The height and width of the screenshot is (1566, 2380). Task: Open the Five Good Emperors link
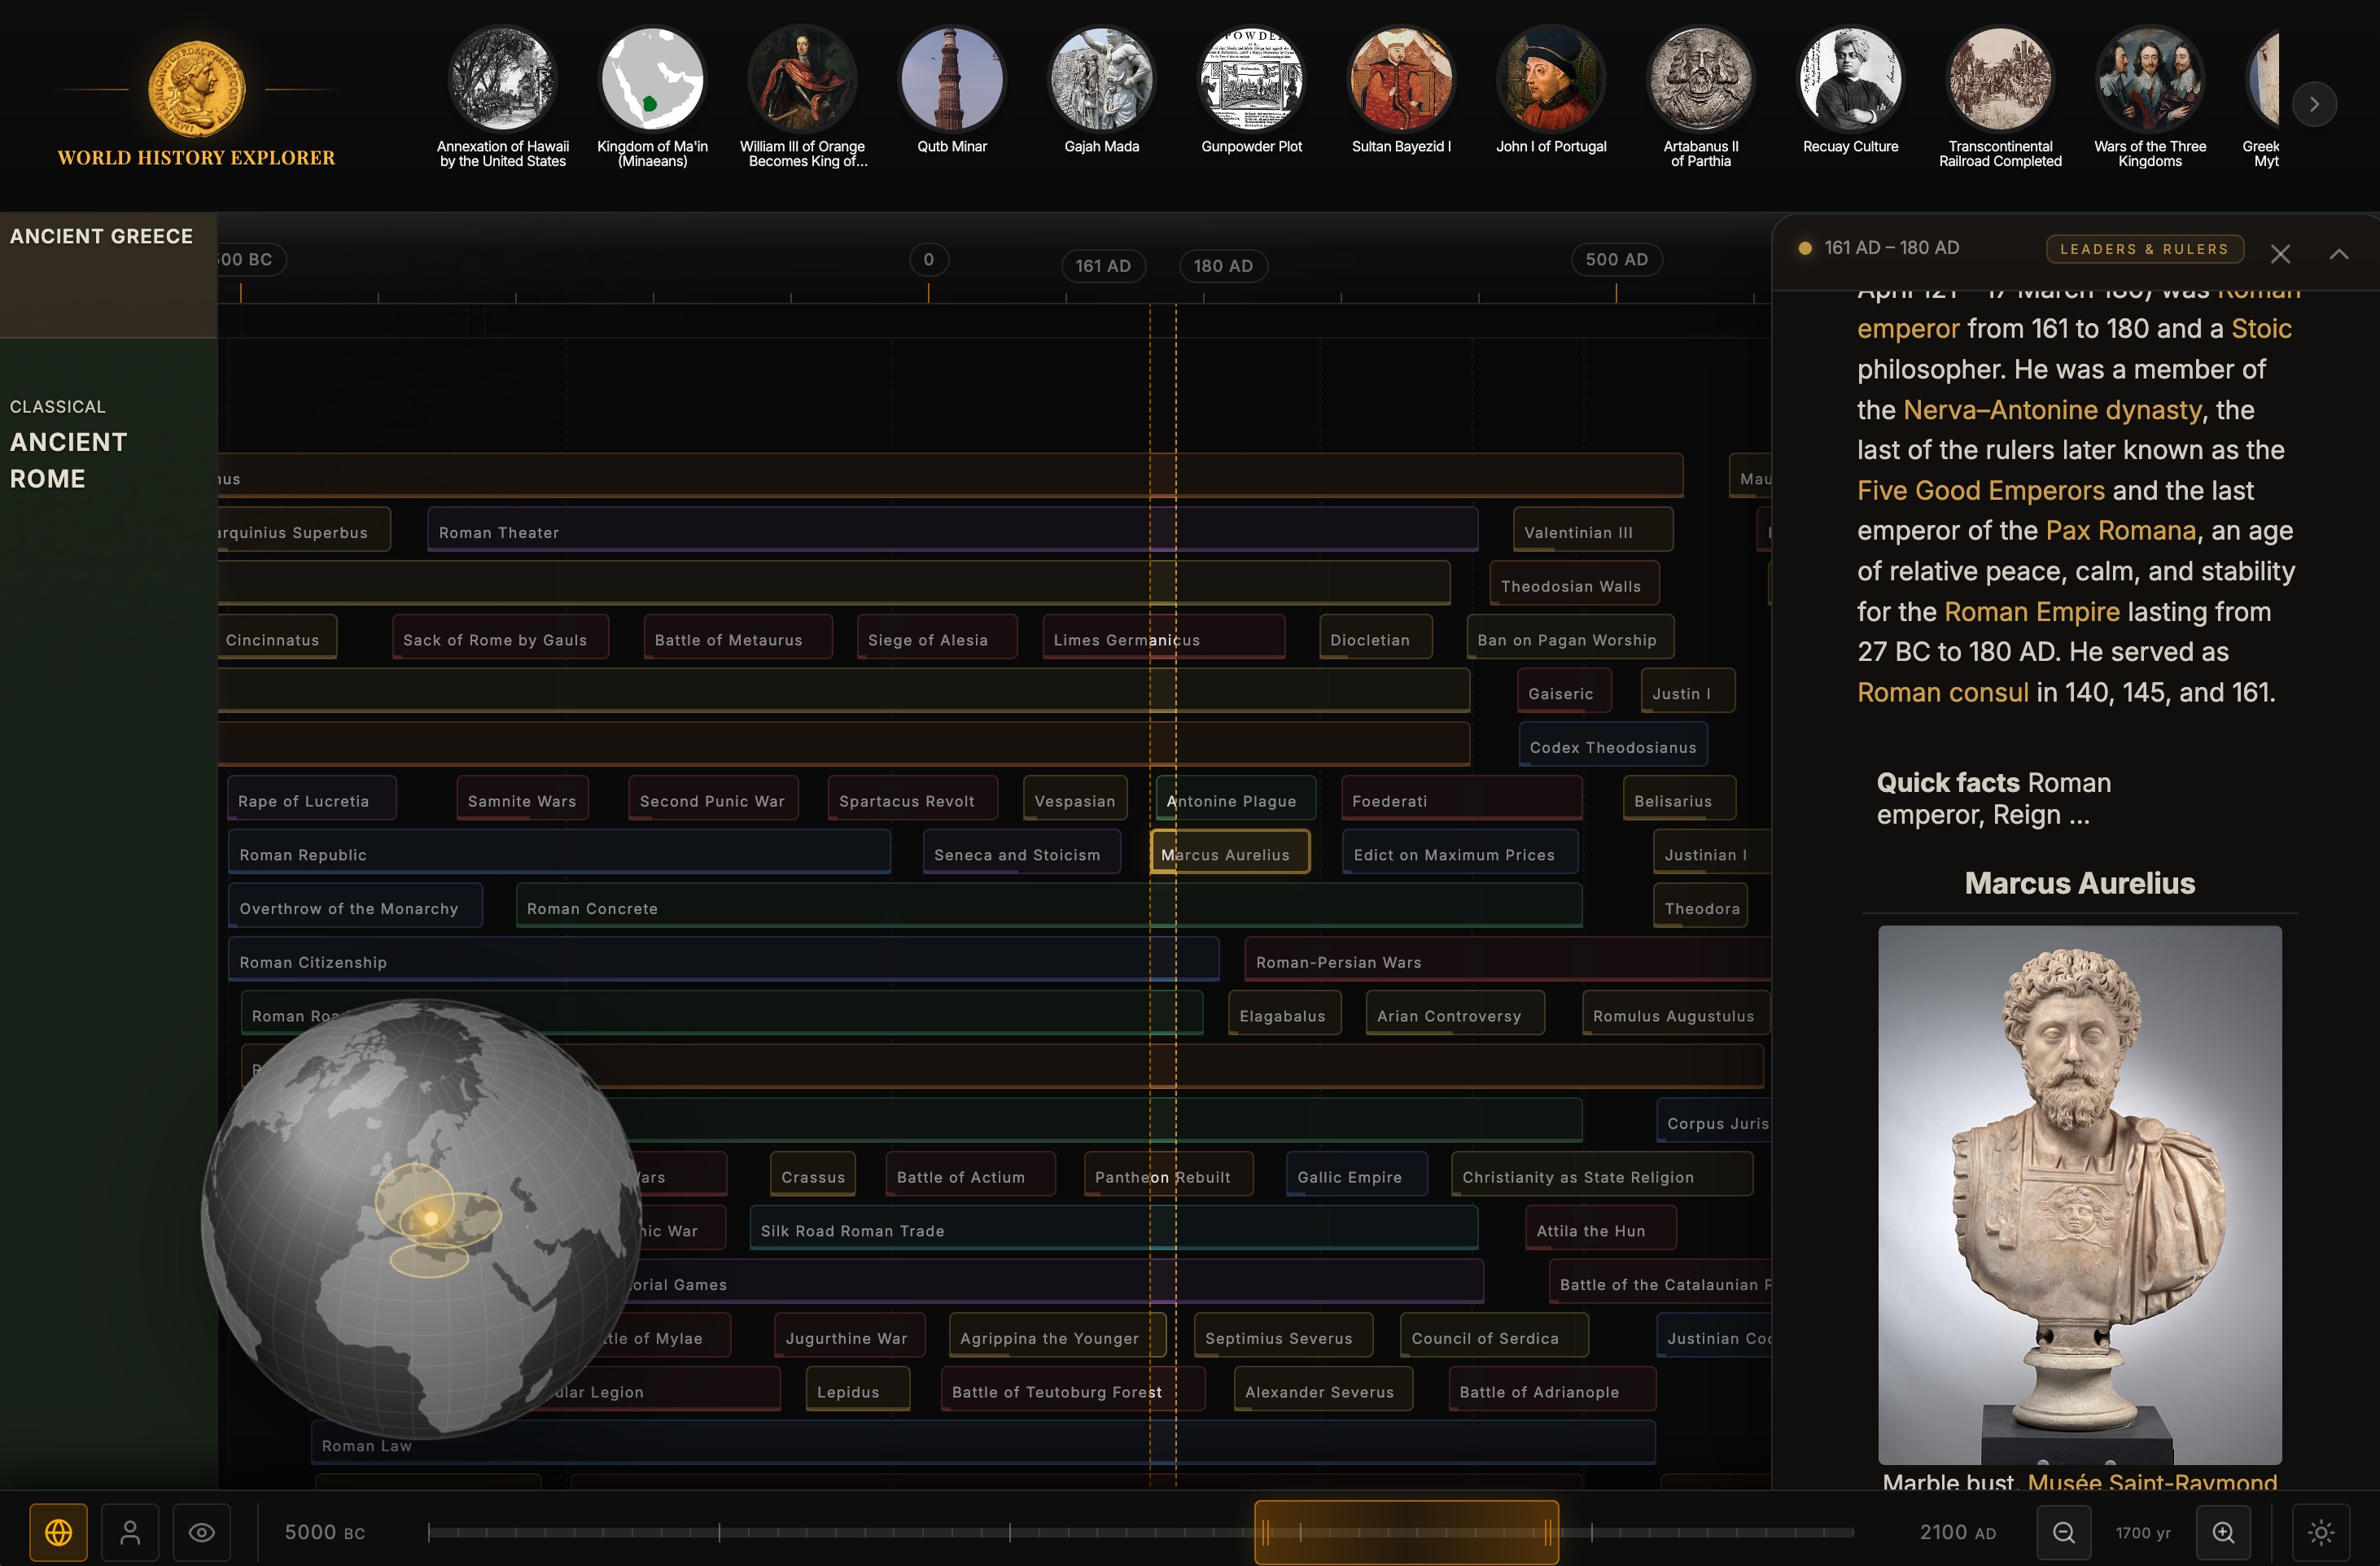[1981, 490]
